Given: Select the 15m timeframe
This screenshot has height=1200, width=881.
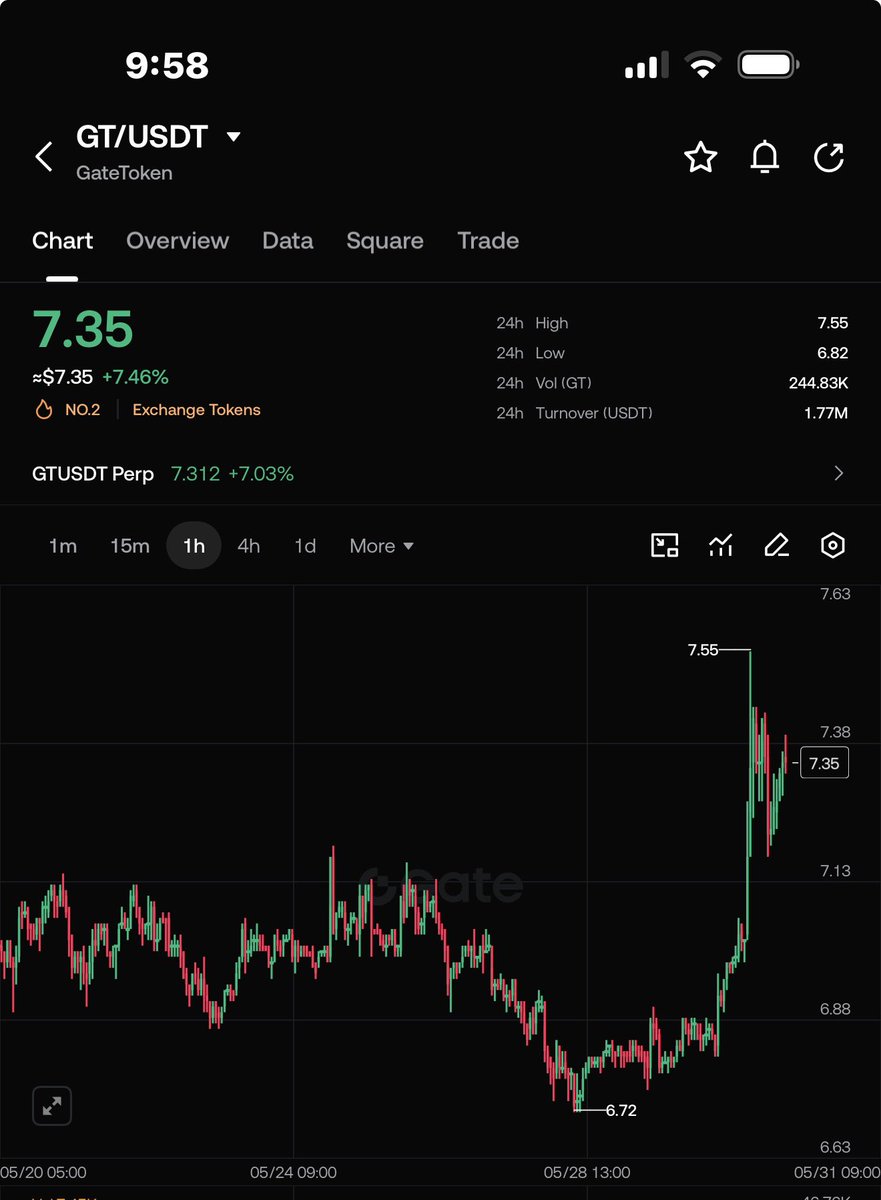Looking at the screenshot, I should click(x=130, y=546).
